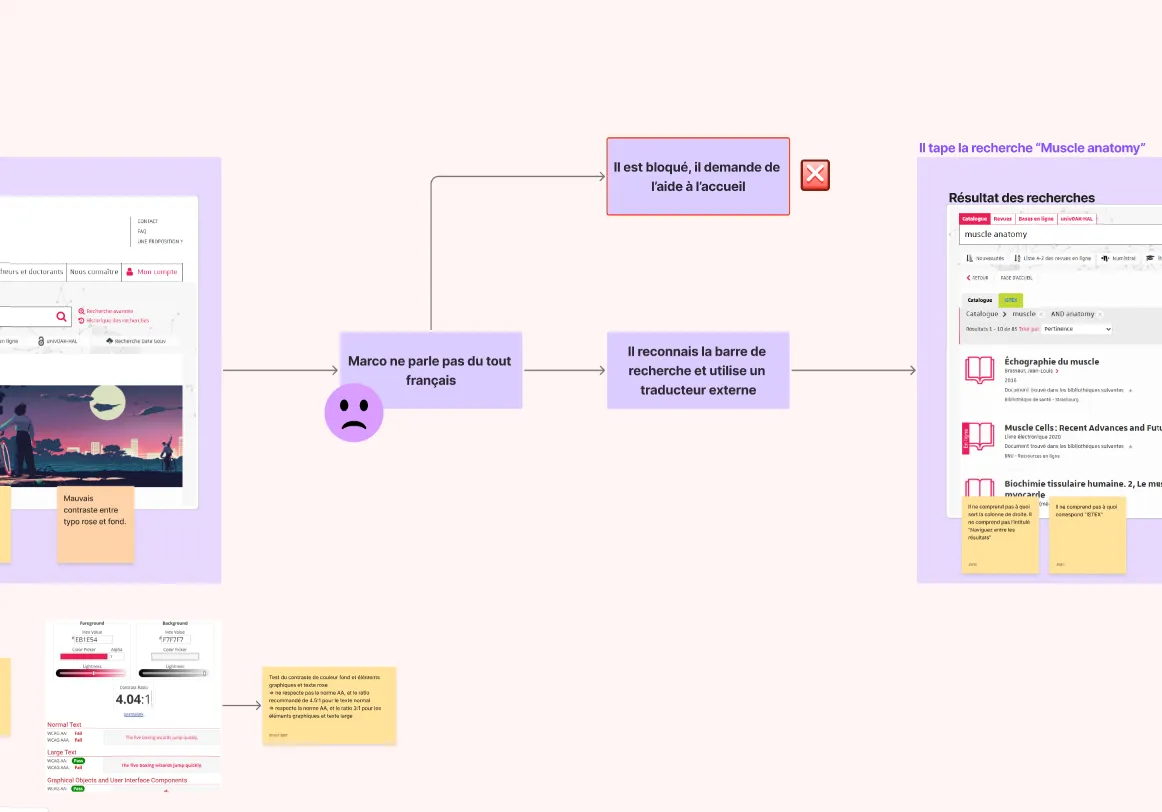
Task: Open the Revues tab in search results
Action: 1003,219
